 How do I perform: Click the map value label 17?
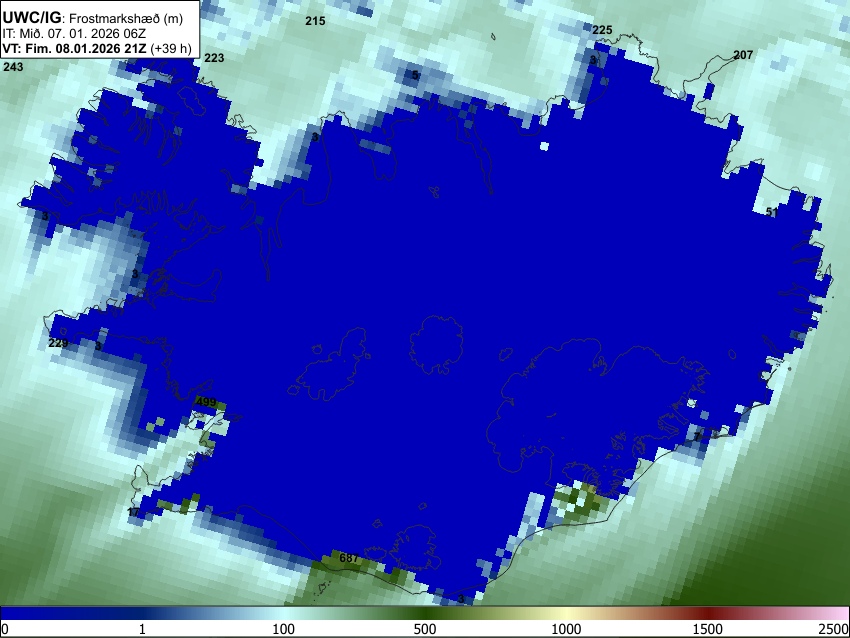click(133, 512)
